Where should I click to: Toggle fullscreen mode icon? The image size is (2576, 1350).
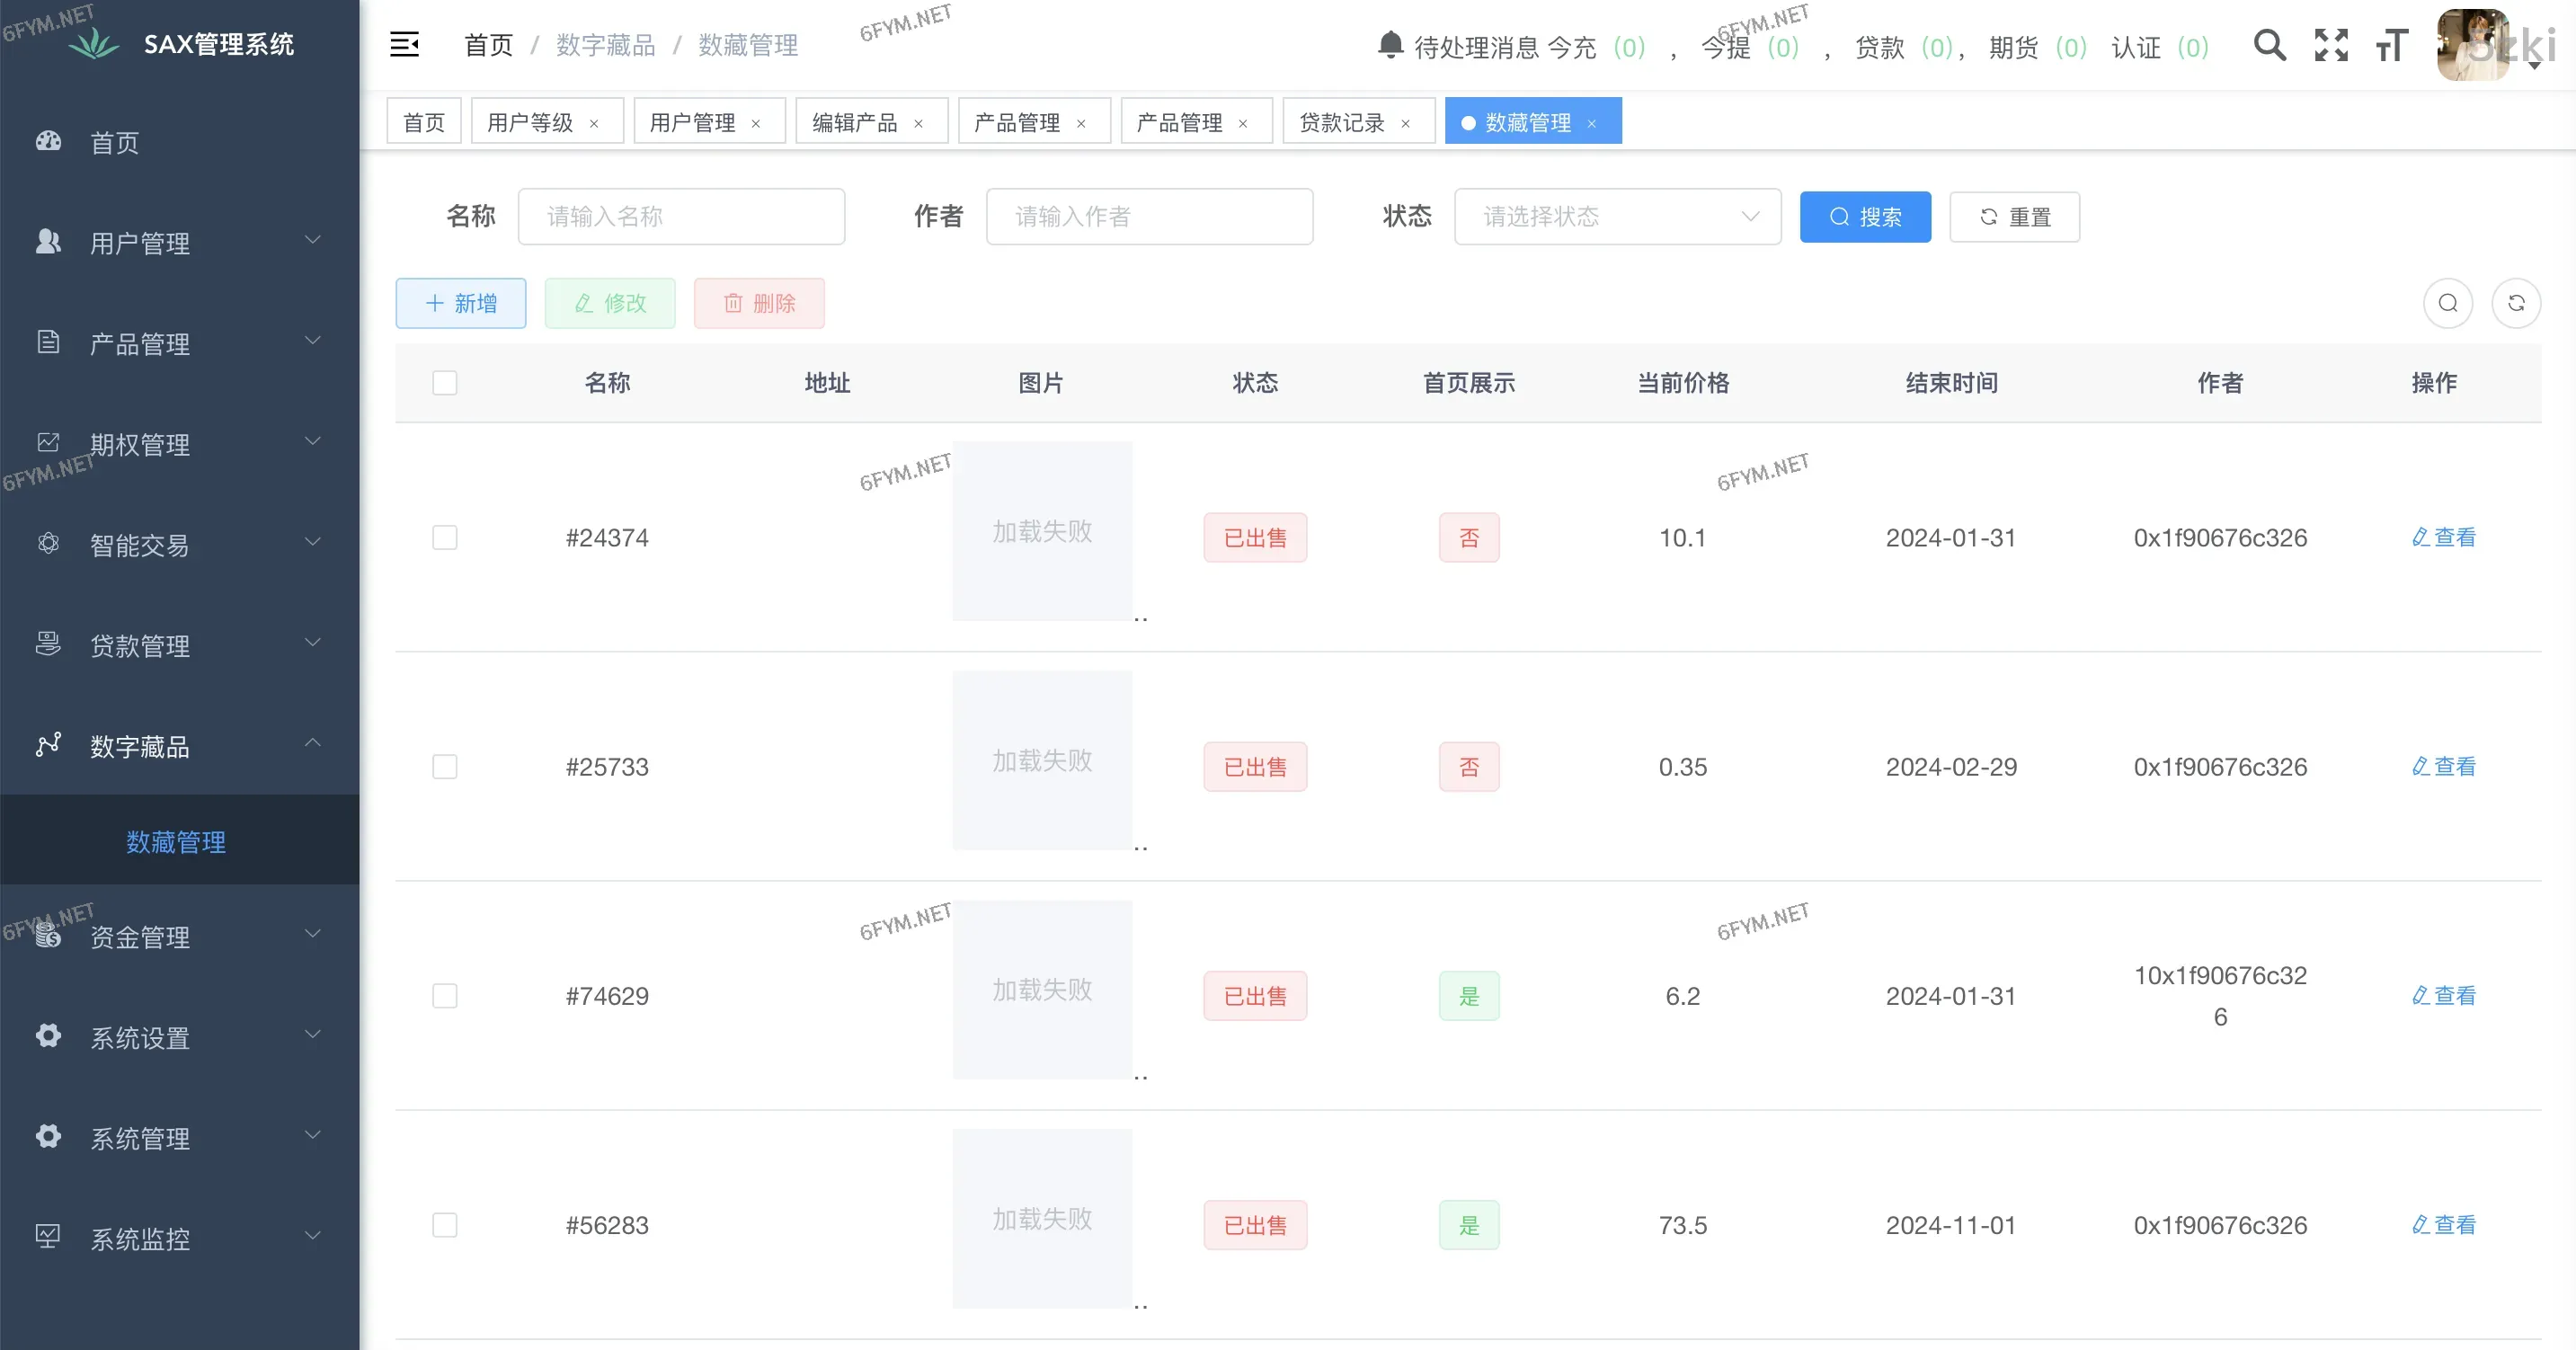[2331, 45]
